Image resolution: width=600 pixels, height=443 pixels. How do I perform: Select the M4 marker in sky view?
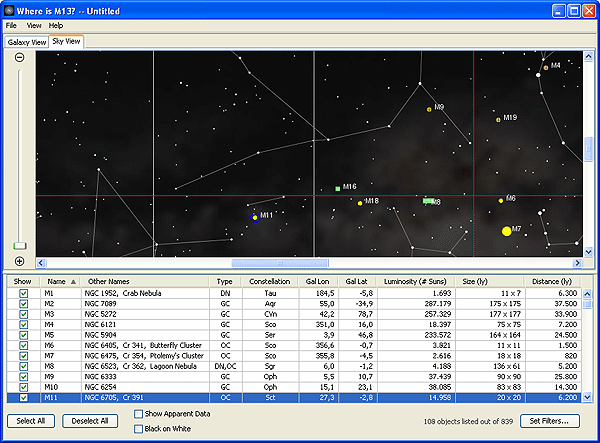[x=546, y=68]
